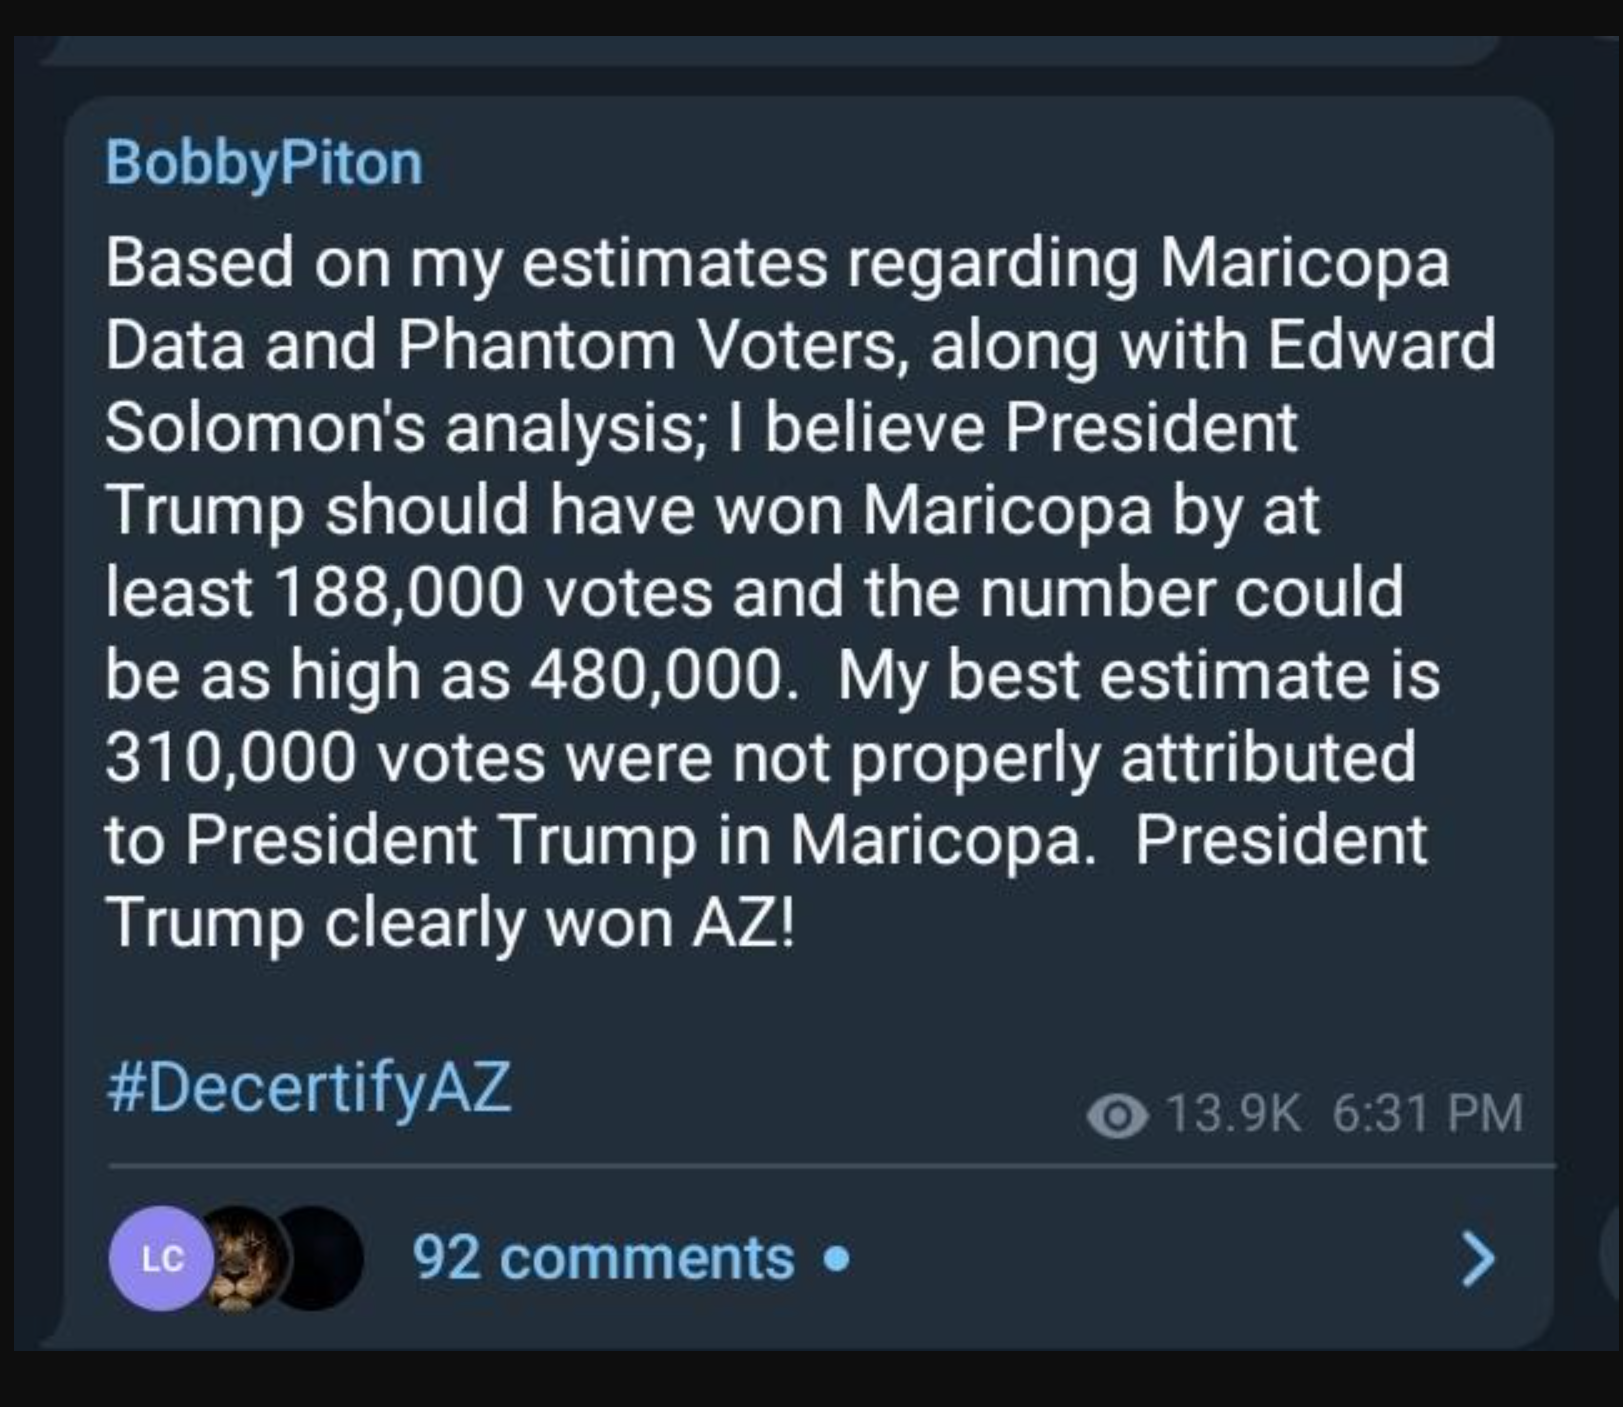Open the BobbyPiton sender name

click(264, 163)
